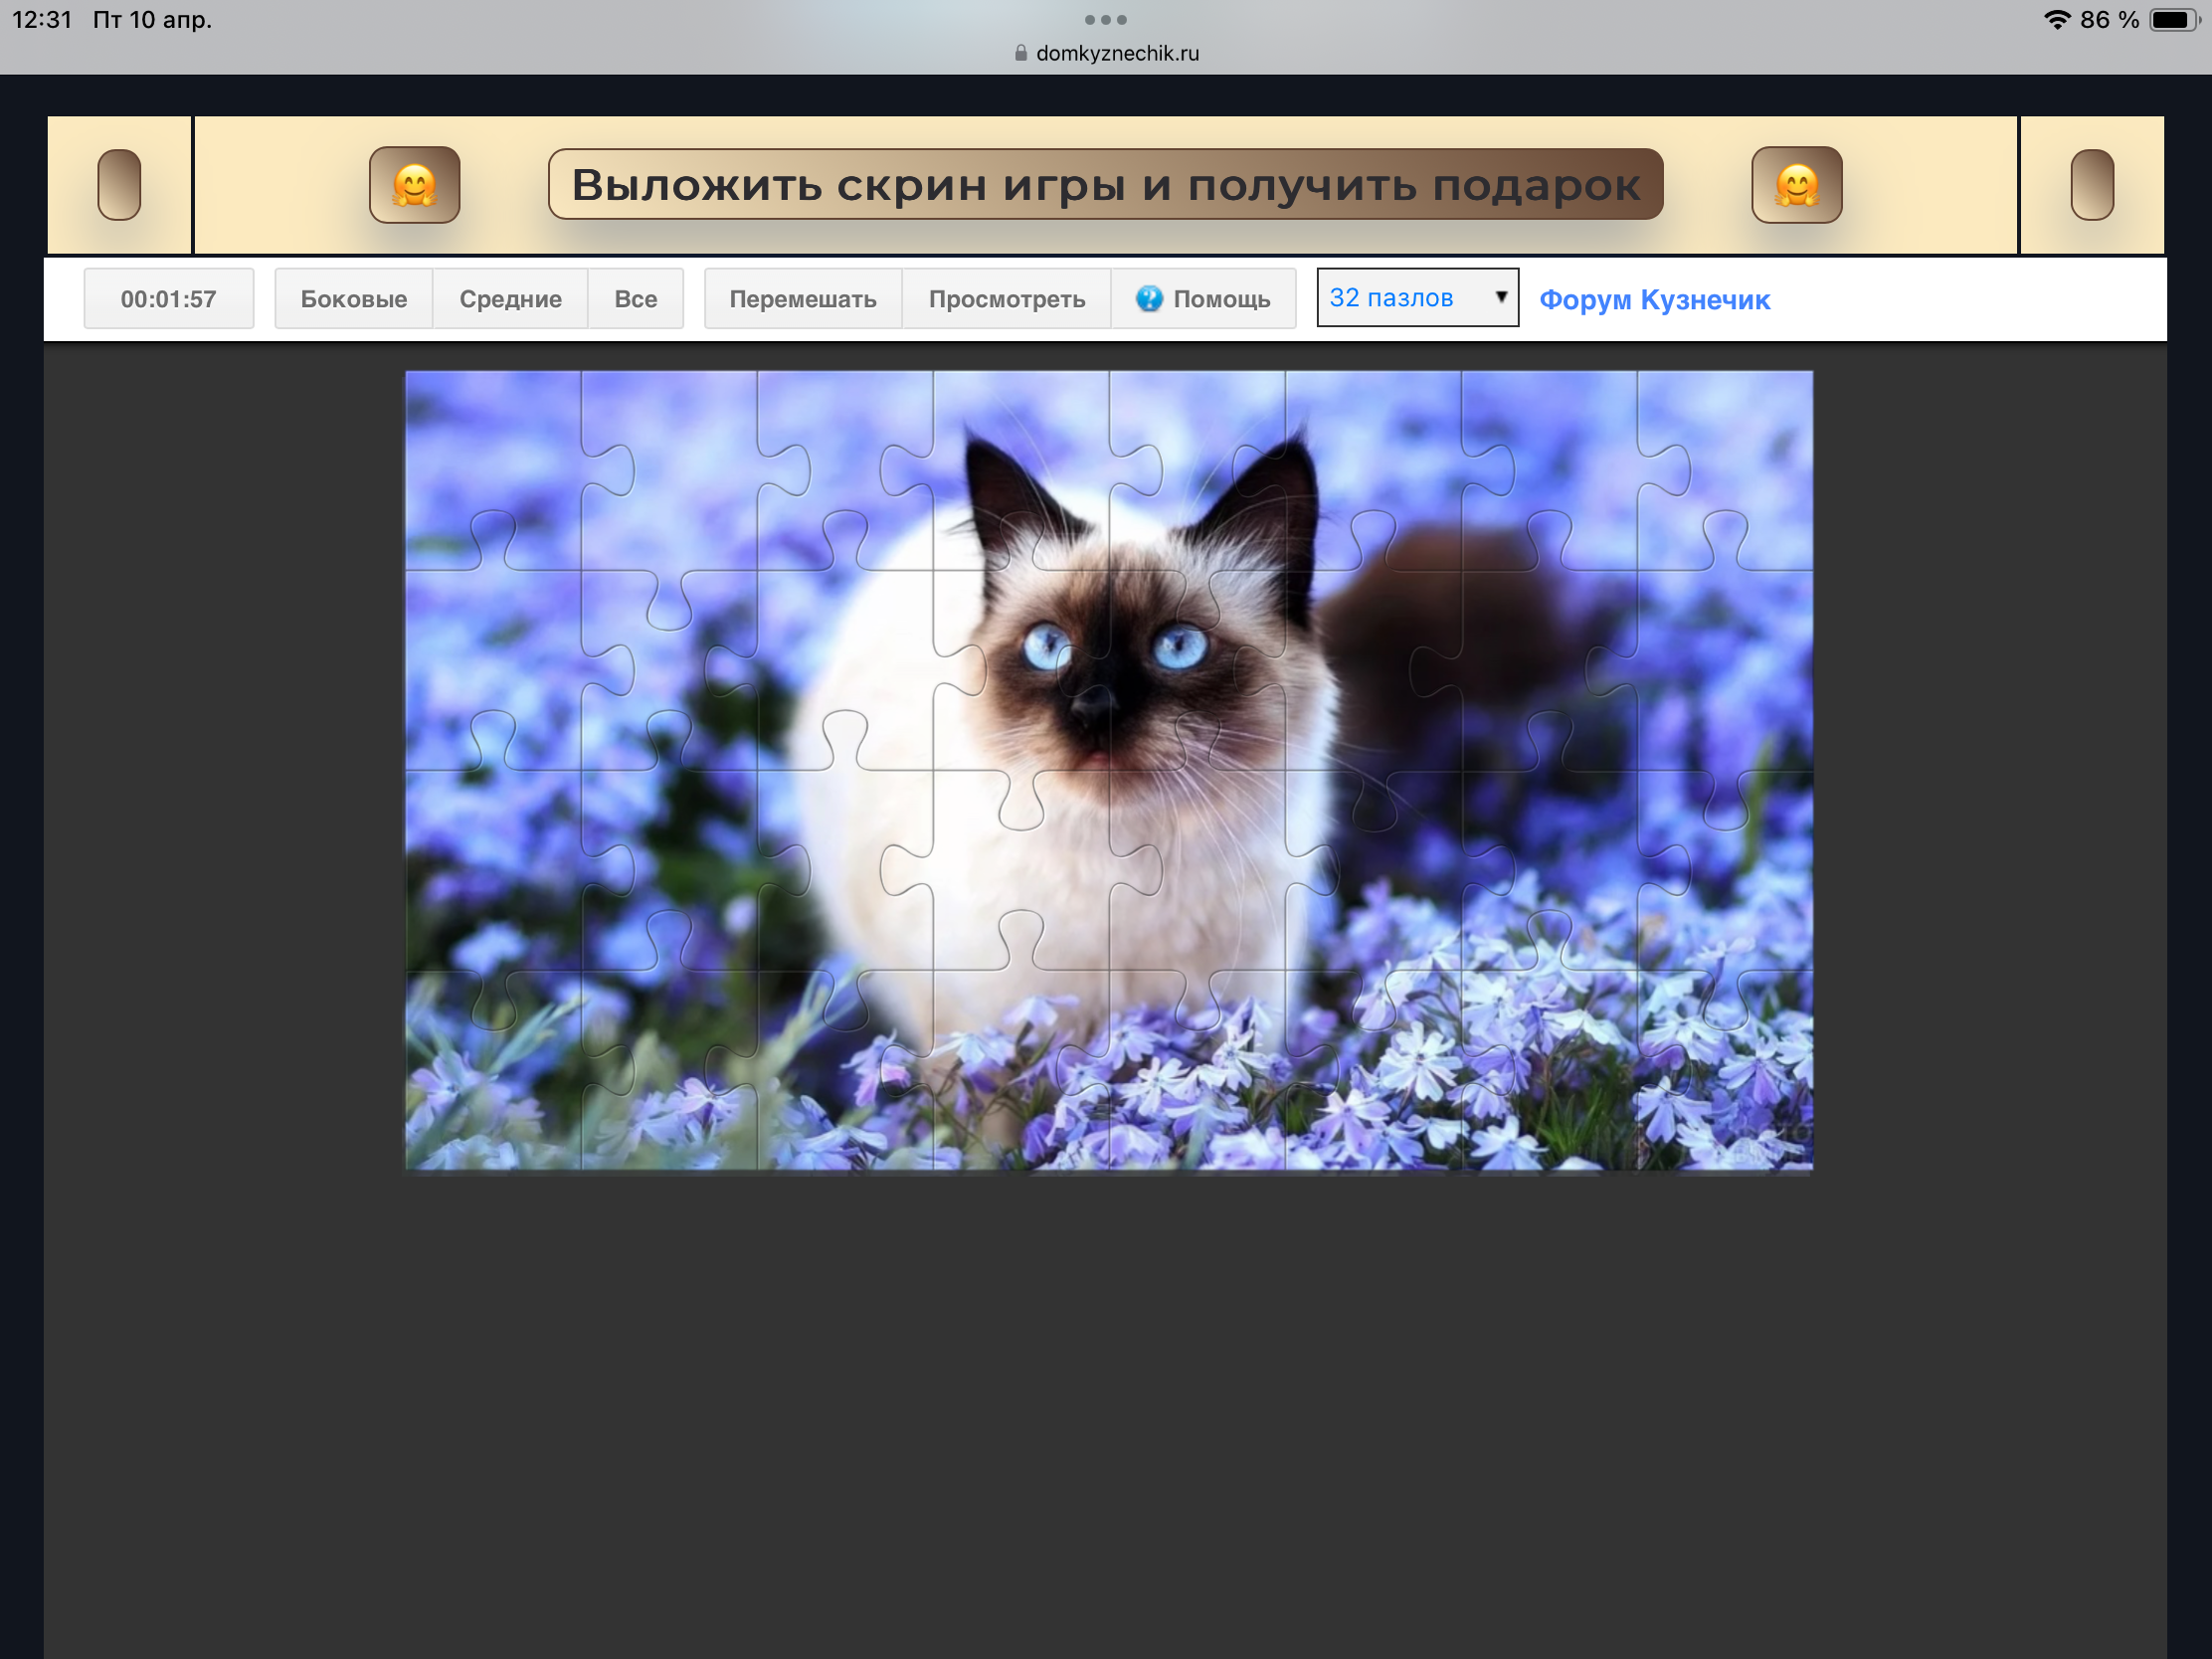
Task: Click the blue question mark help icon
Action: click(1149, 298)
